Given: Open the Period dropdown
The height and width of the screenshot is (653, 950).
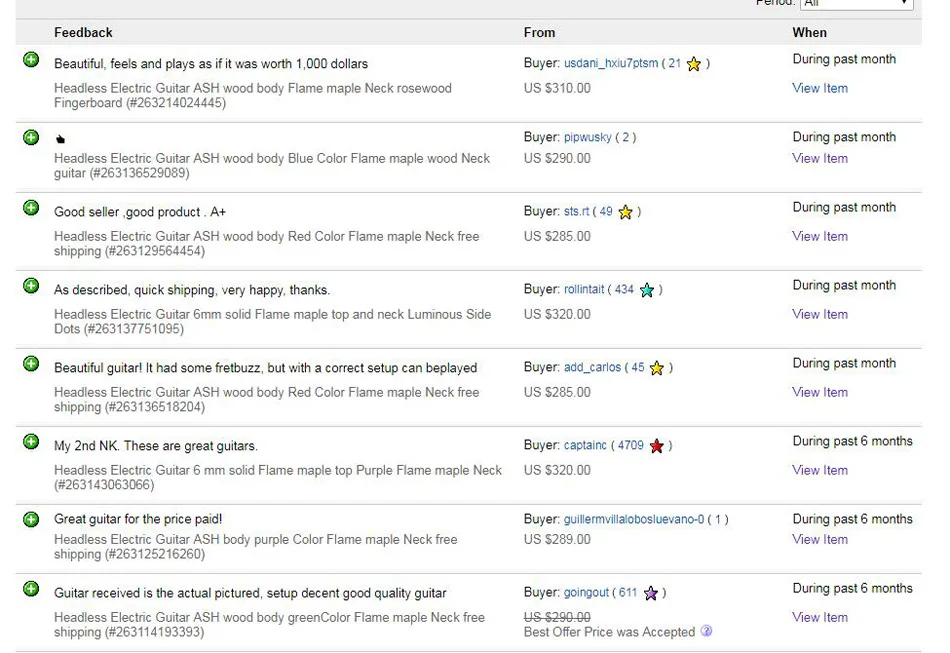Looking at the screenshot, I should [x=856, y=4].
